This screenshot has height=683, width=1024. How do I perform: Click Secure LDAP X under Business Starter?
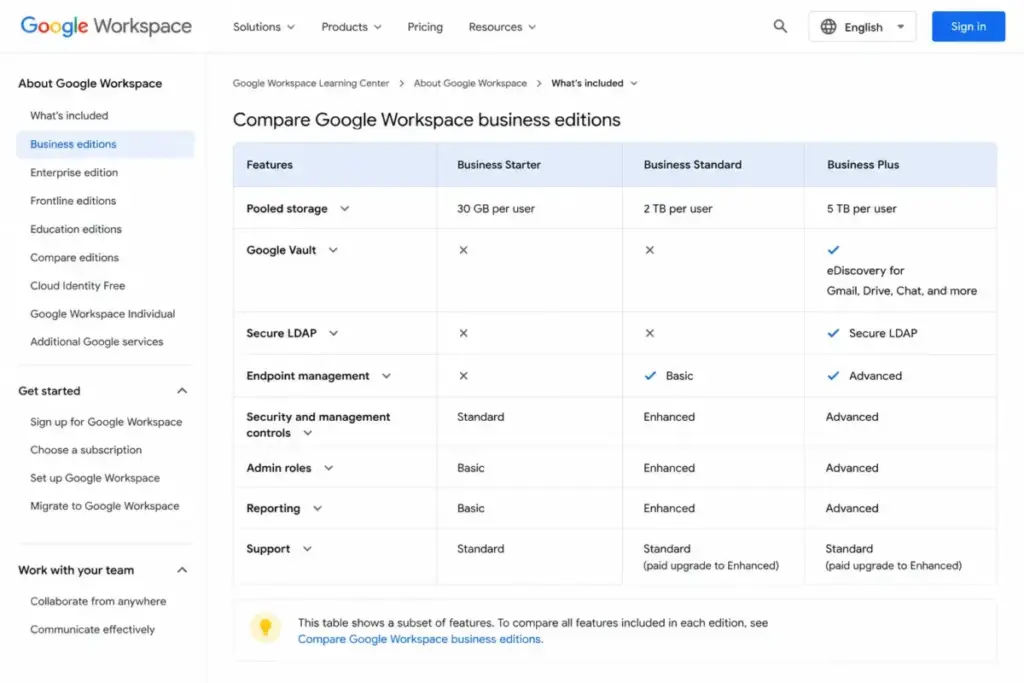pos(463,333)
